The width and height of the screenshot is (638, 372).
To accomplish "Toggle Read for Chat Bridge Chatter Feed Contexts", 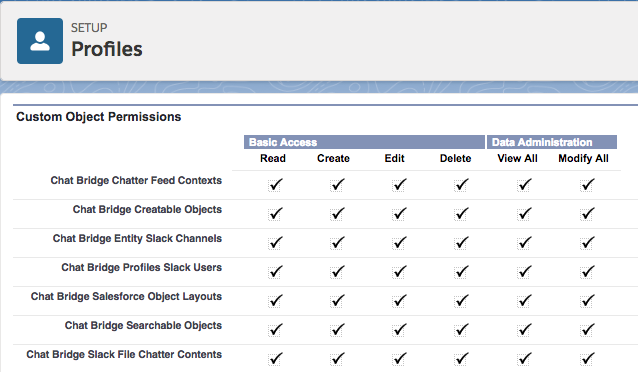I will (275, 185).
